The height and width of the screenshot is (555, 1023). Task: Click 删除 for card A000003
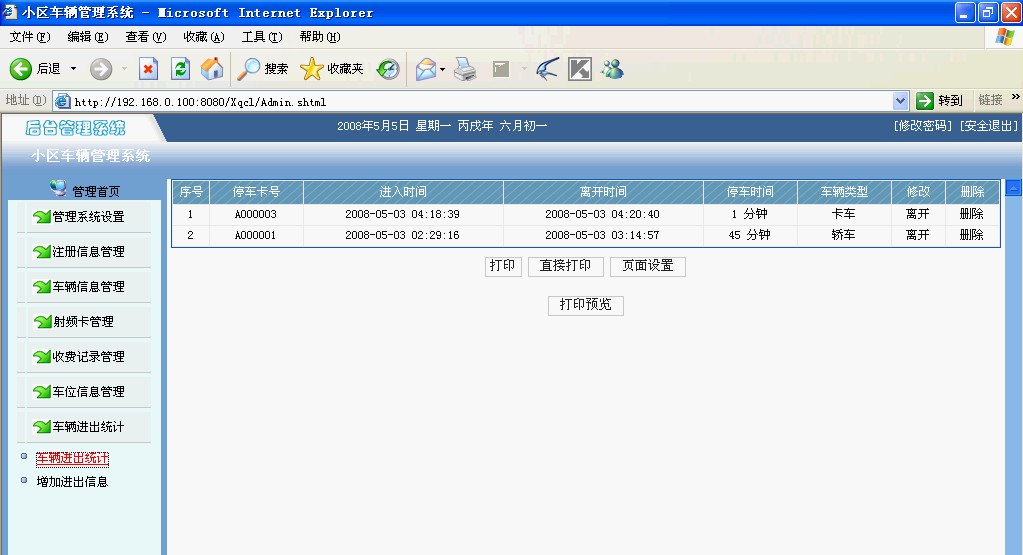(971, 214)
